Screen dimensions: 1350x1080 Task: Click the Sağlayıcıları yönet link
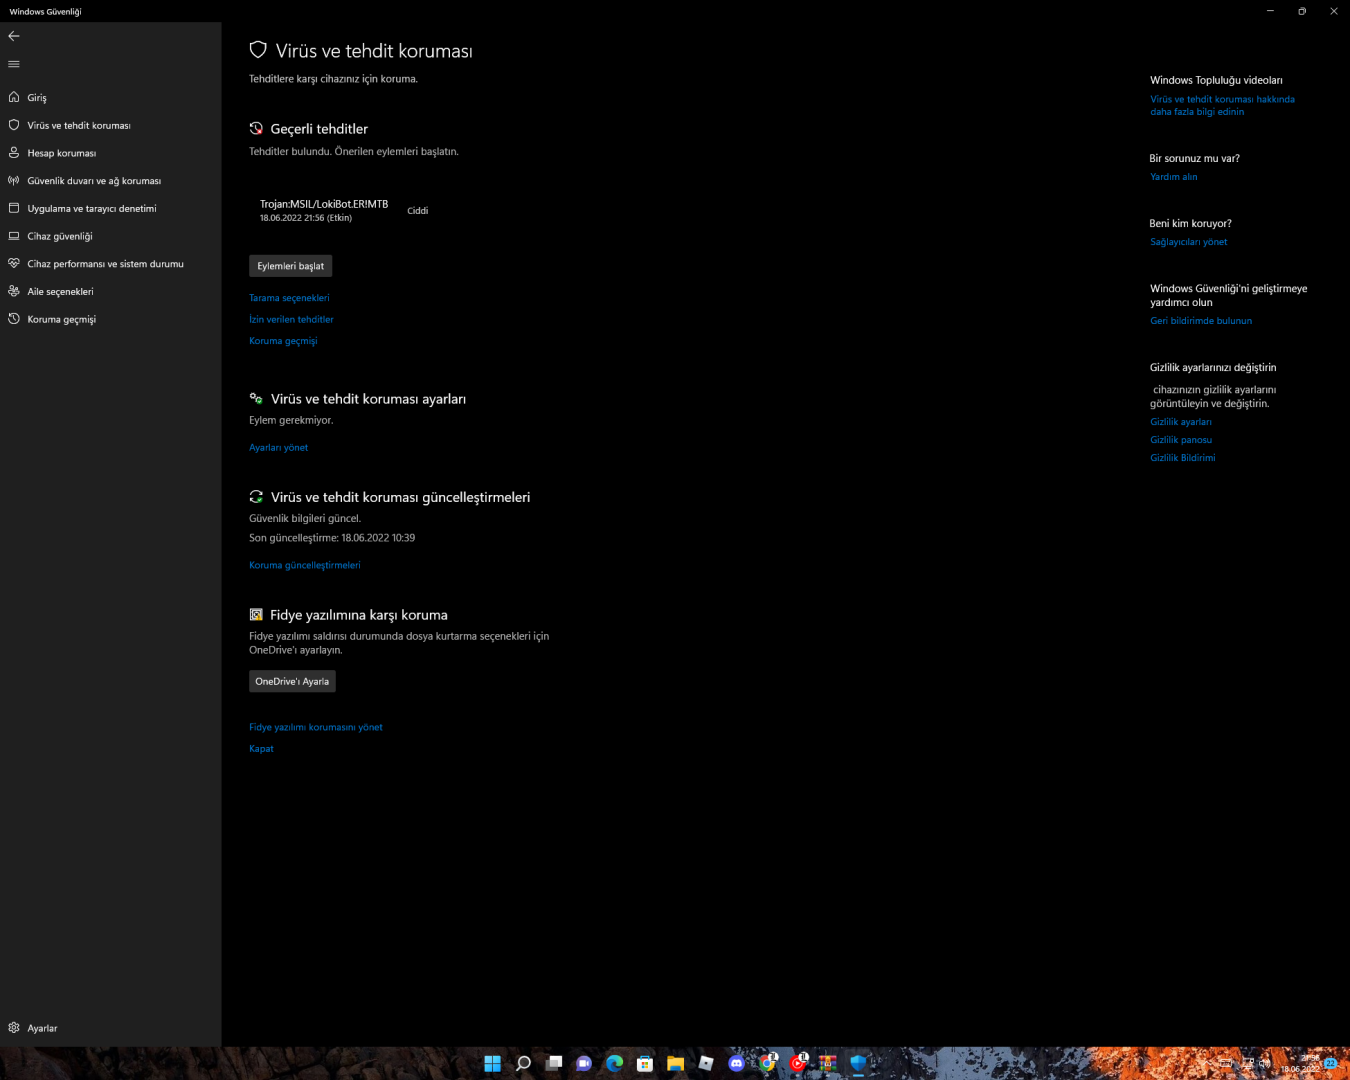(1188, 242)
